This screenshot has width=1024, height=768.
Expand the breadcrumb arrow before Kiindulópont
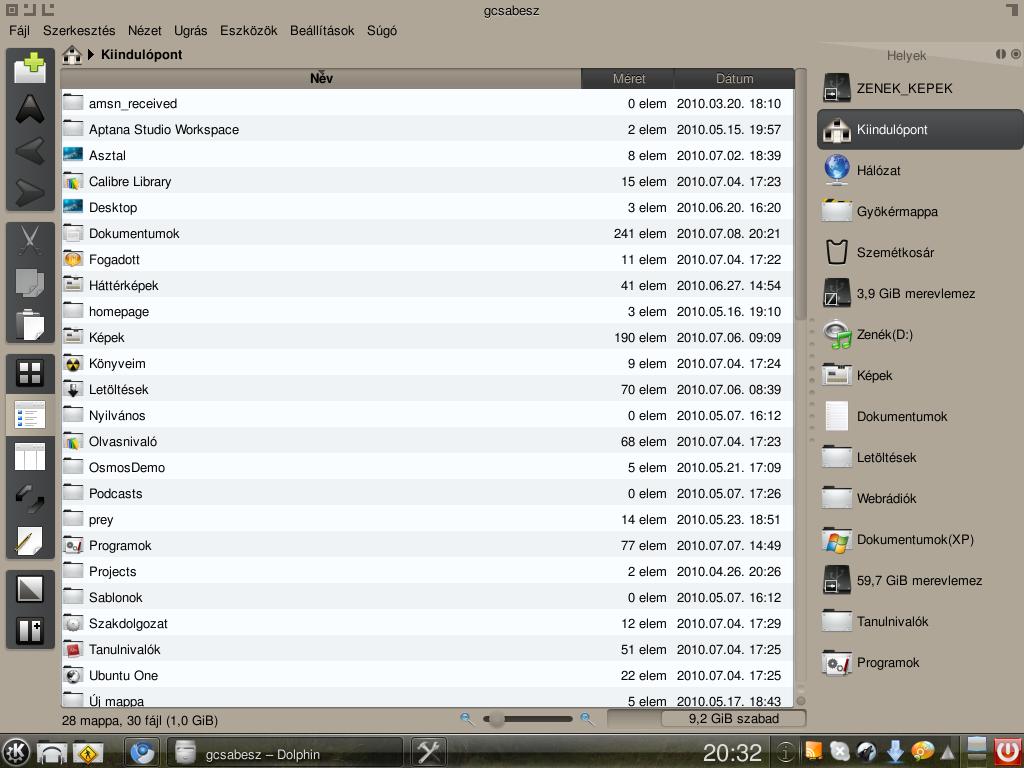[x=91, y=55]
